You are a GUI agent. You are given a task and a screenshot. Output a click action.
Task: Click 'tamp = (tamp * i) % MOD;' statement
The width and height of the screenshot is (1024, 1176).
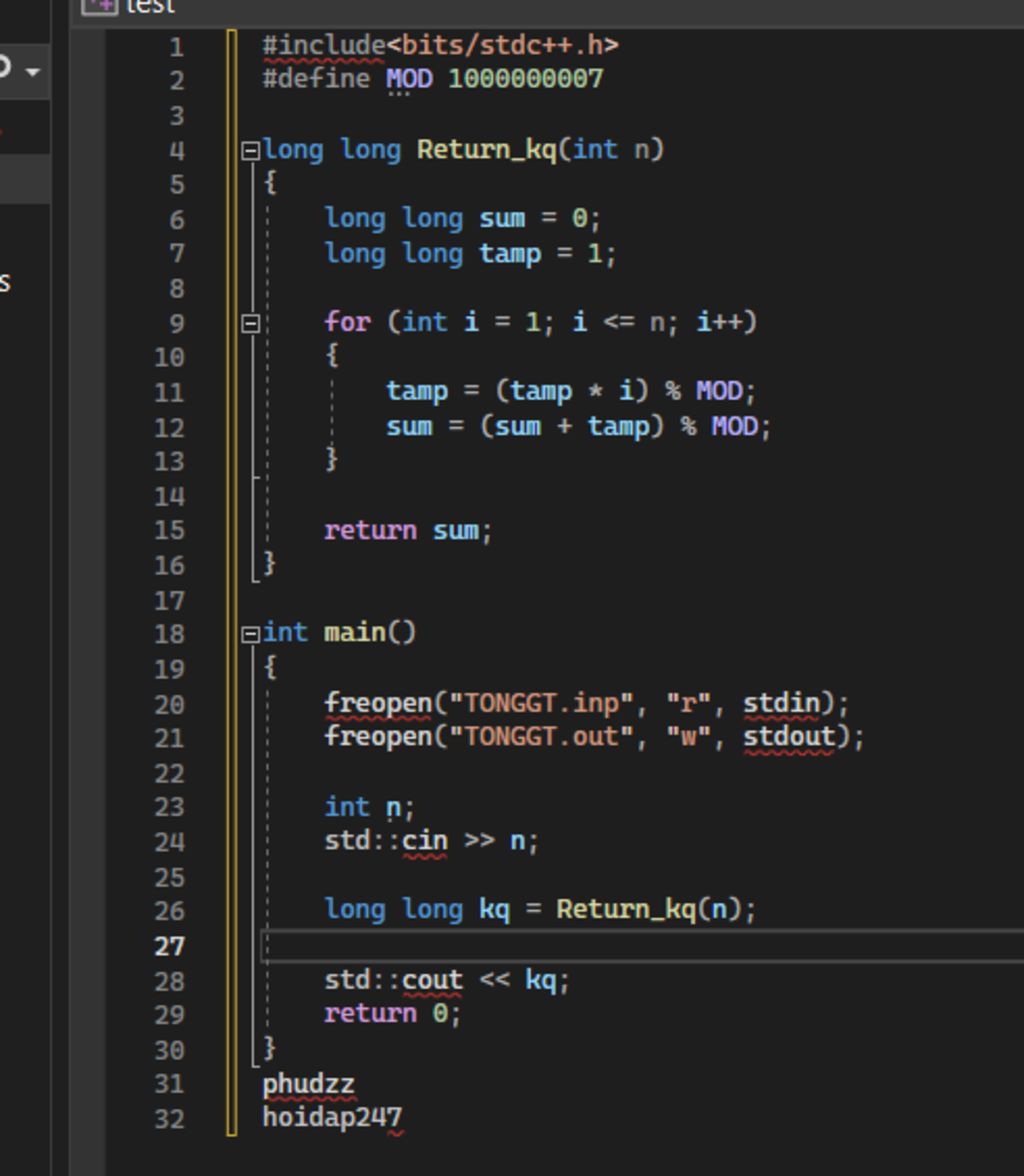coord(571,391)
